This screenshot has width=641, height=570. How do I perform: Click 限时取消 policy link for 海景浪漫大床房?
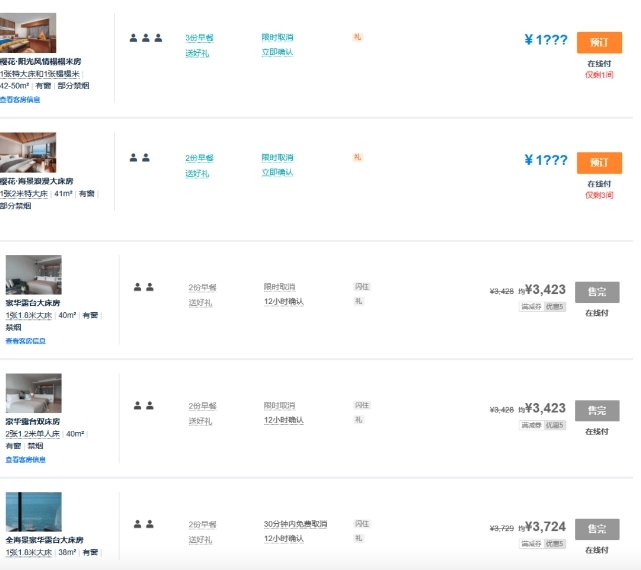coord(277,158)
